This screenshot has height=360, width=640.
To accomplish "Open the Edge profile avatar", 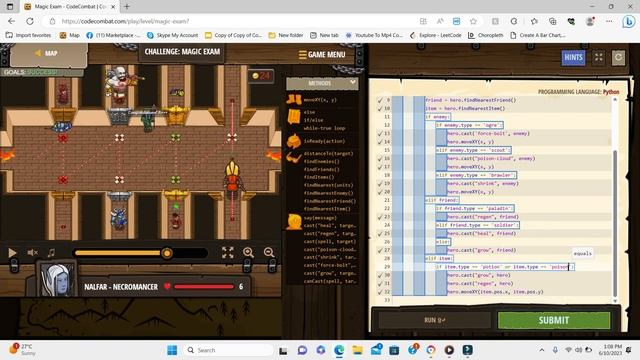I will [x=590, y=21].
